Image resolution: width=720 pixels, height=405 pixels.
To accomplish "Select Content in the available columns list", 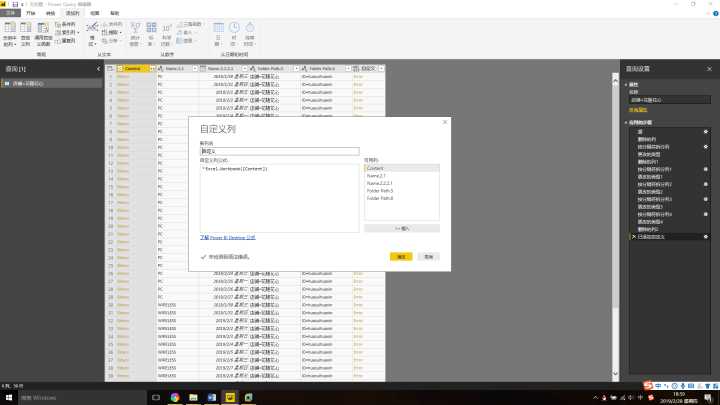I will pos(402,168).
